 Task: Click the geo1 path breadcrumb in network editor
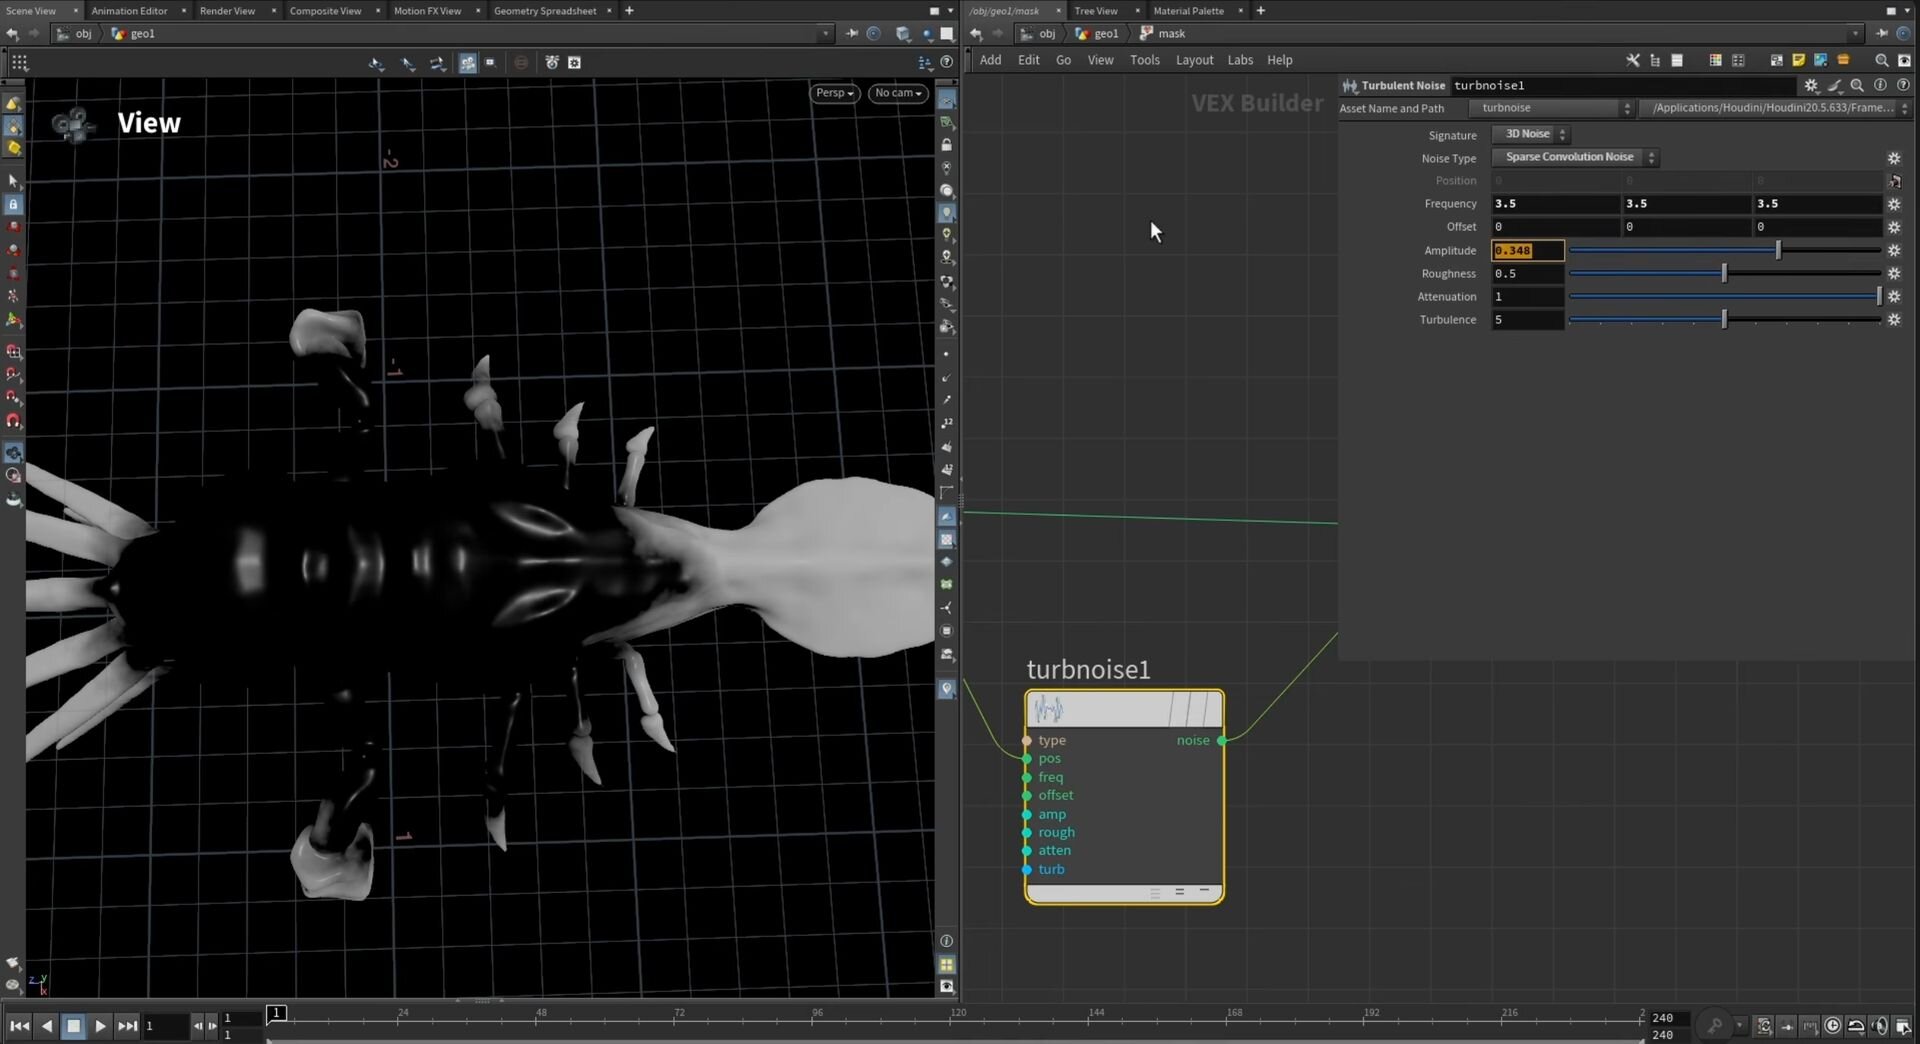click(x=1105, y=34)
